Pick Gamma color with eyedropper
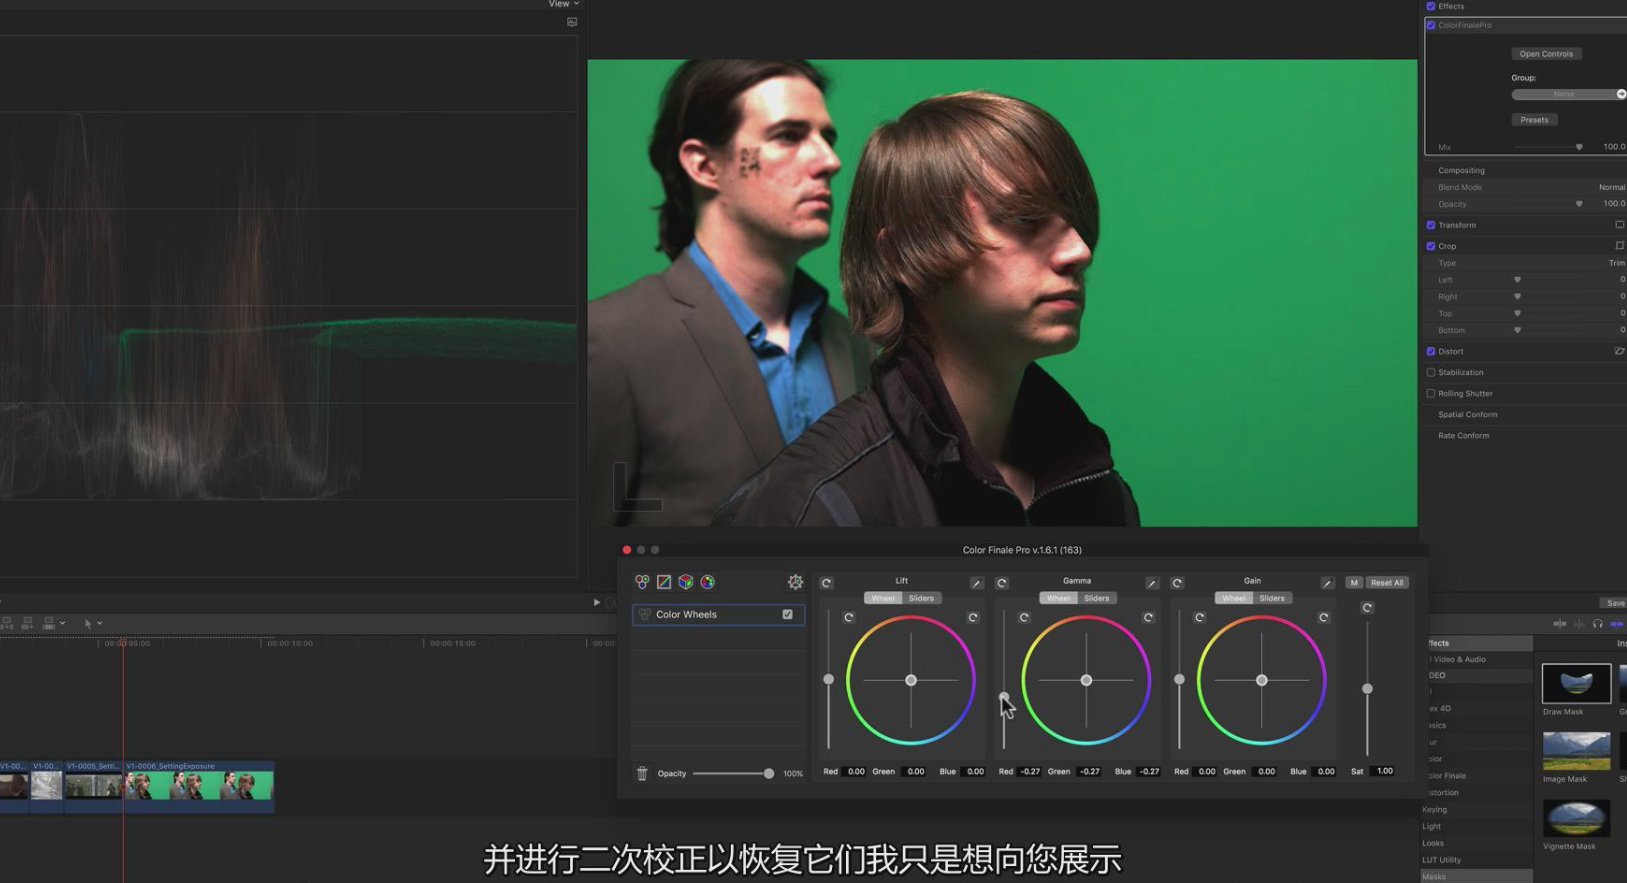1627x883 pixels. 1152,583
